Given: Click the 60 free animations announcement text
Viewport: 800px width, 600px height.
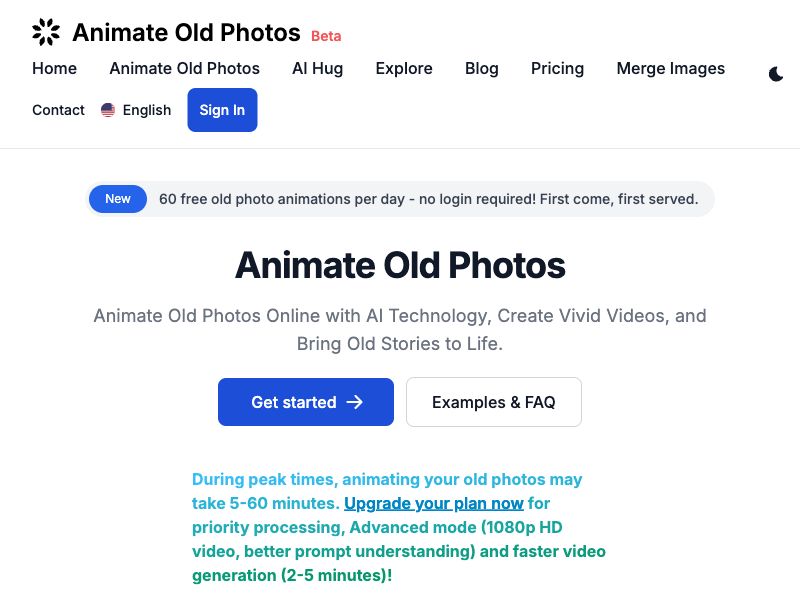Looking at the screenshot, I should click(428, 199).
